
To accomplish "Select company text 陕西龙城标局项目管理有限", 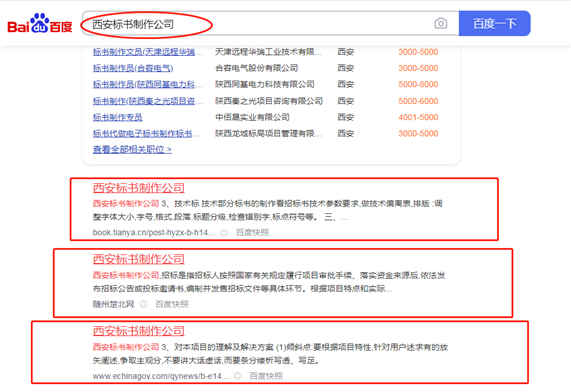I will coord(268,134).
